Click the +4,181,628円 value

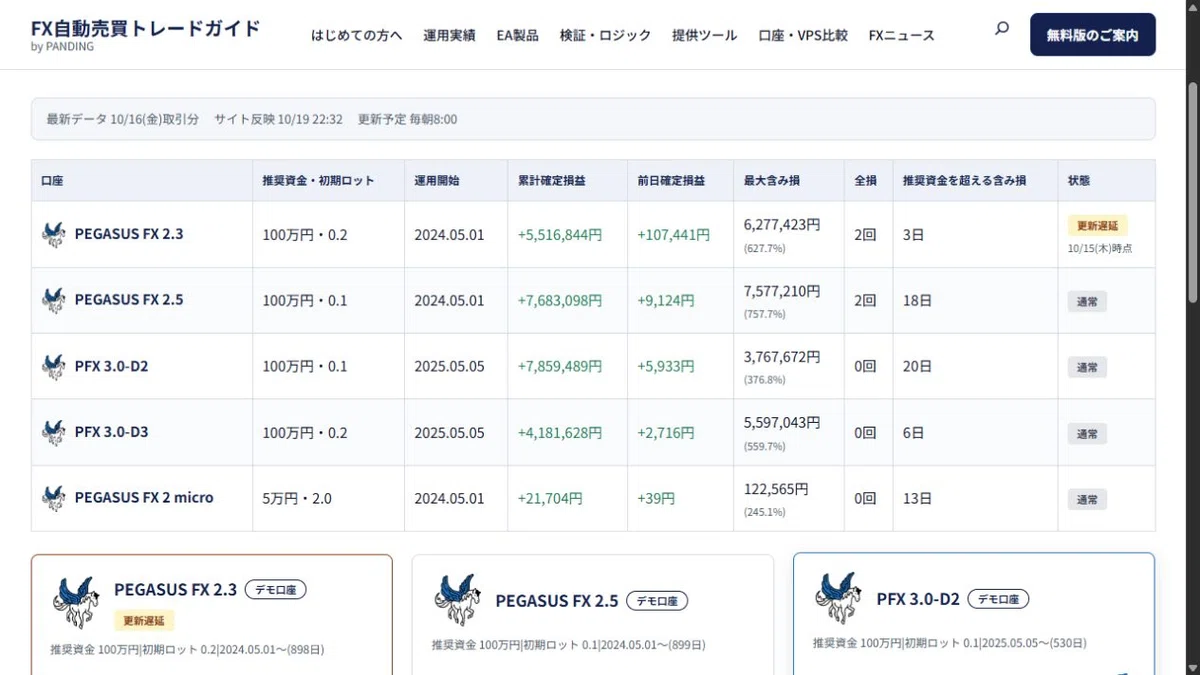(x=560, y=433)
